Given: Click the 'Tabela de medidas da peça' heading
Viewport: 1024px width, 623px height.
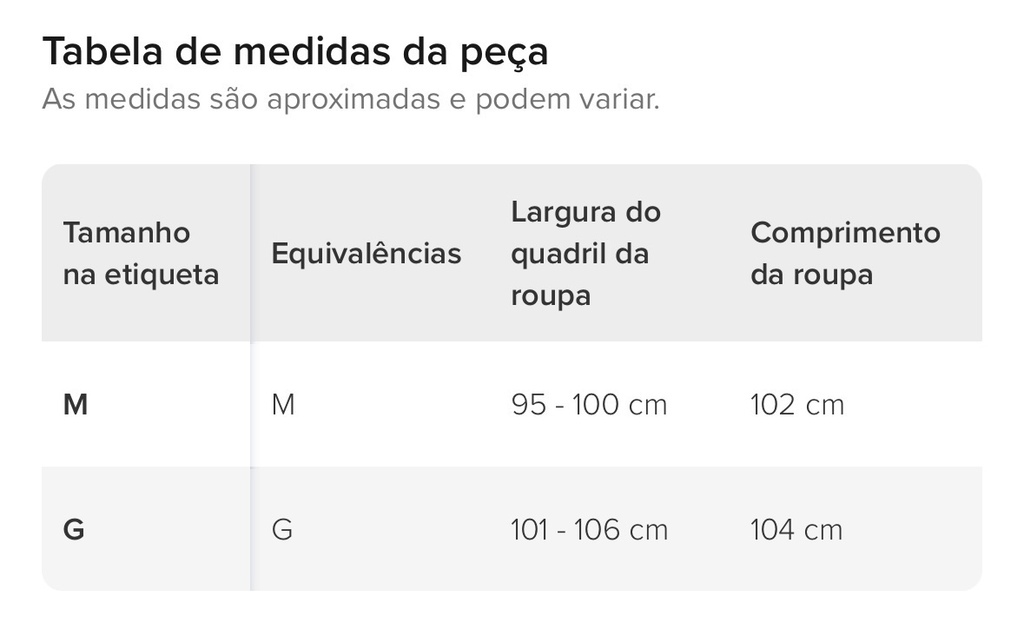Looking at the screenshot, I should (x=295, y=52).
